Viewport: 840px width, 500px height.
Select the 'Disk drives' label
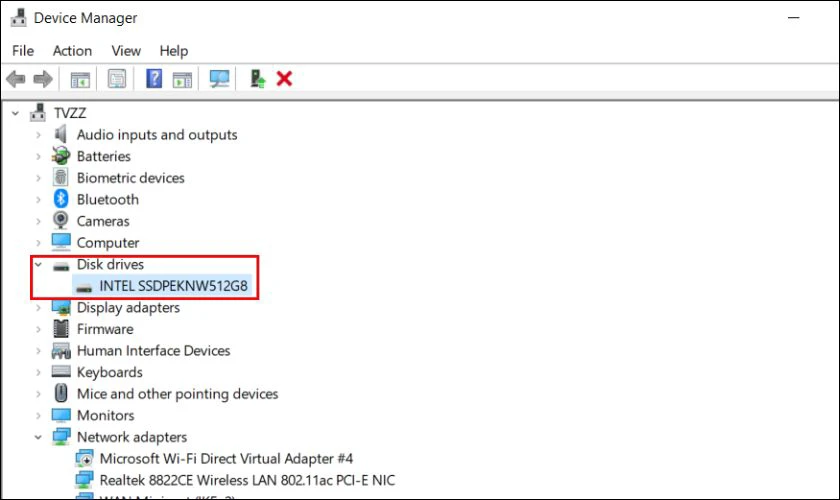pyautogui.click(x=110, y=264)
